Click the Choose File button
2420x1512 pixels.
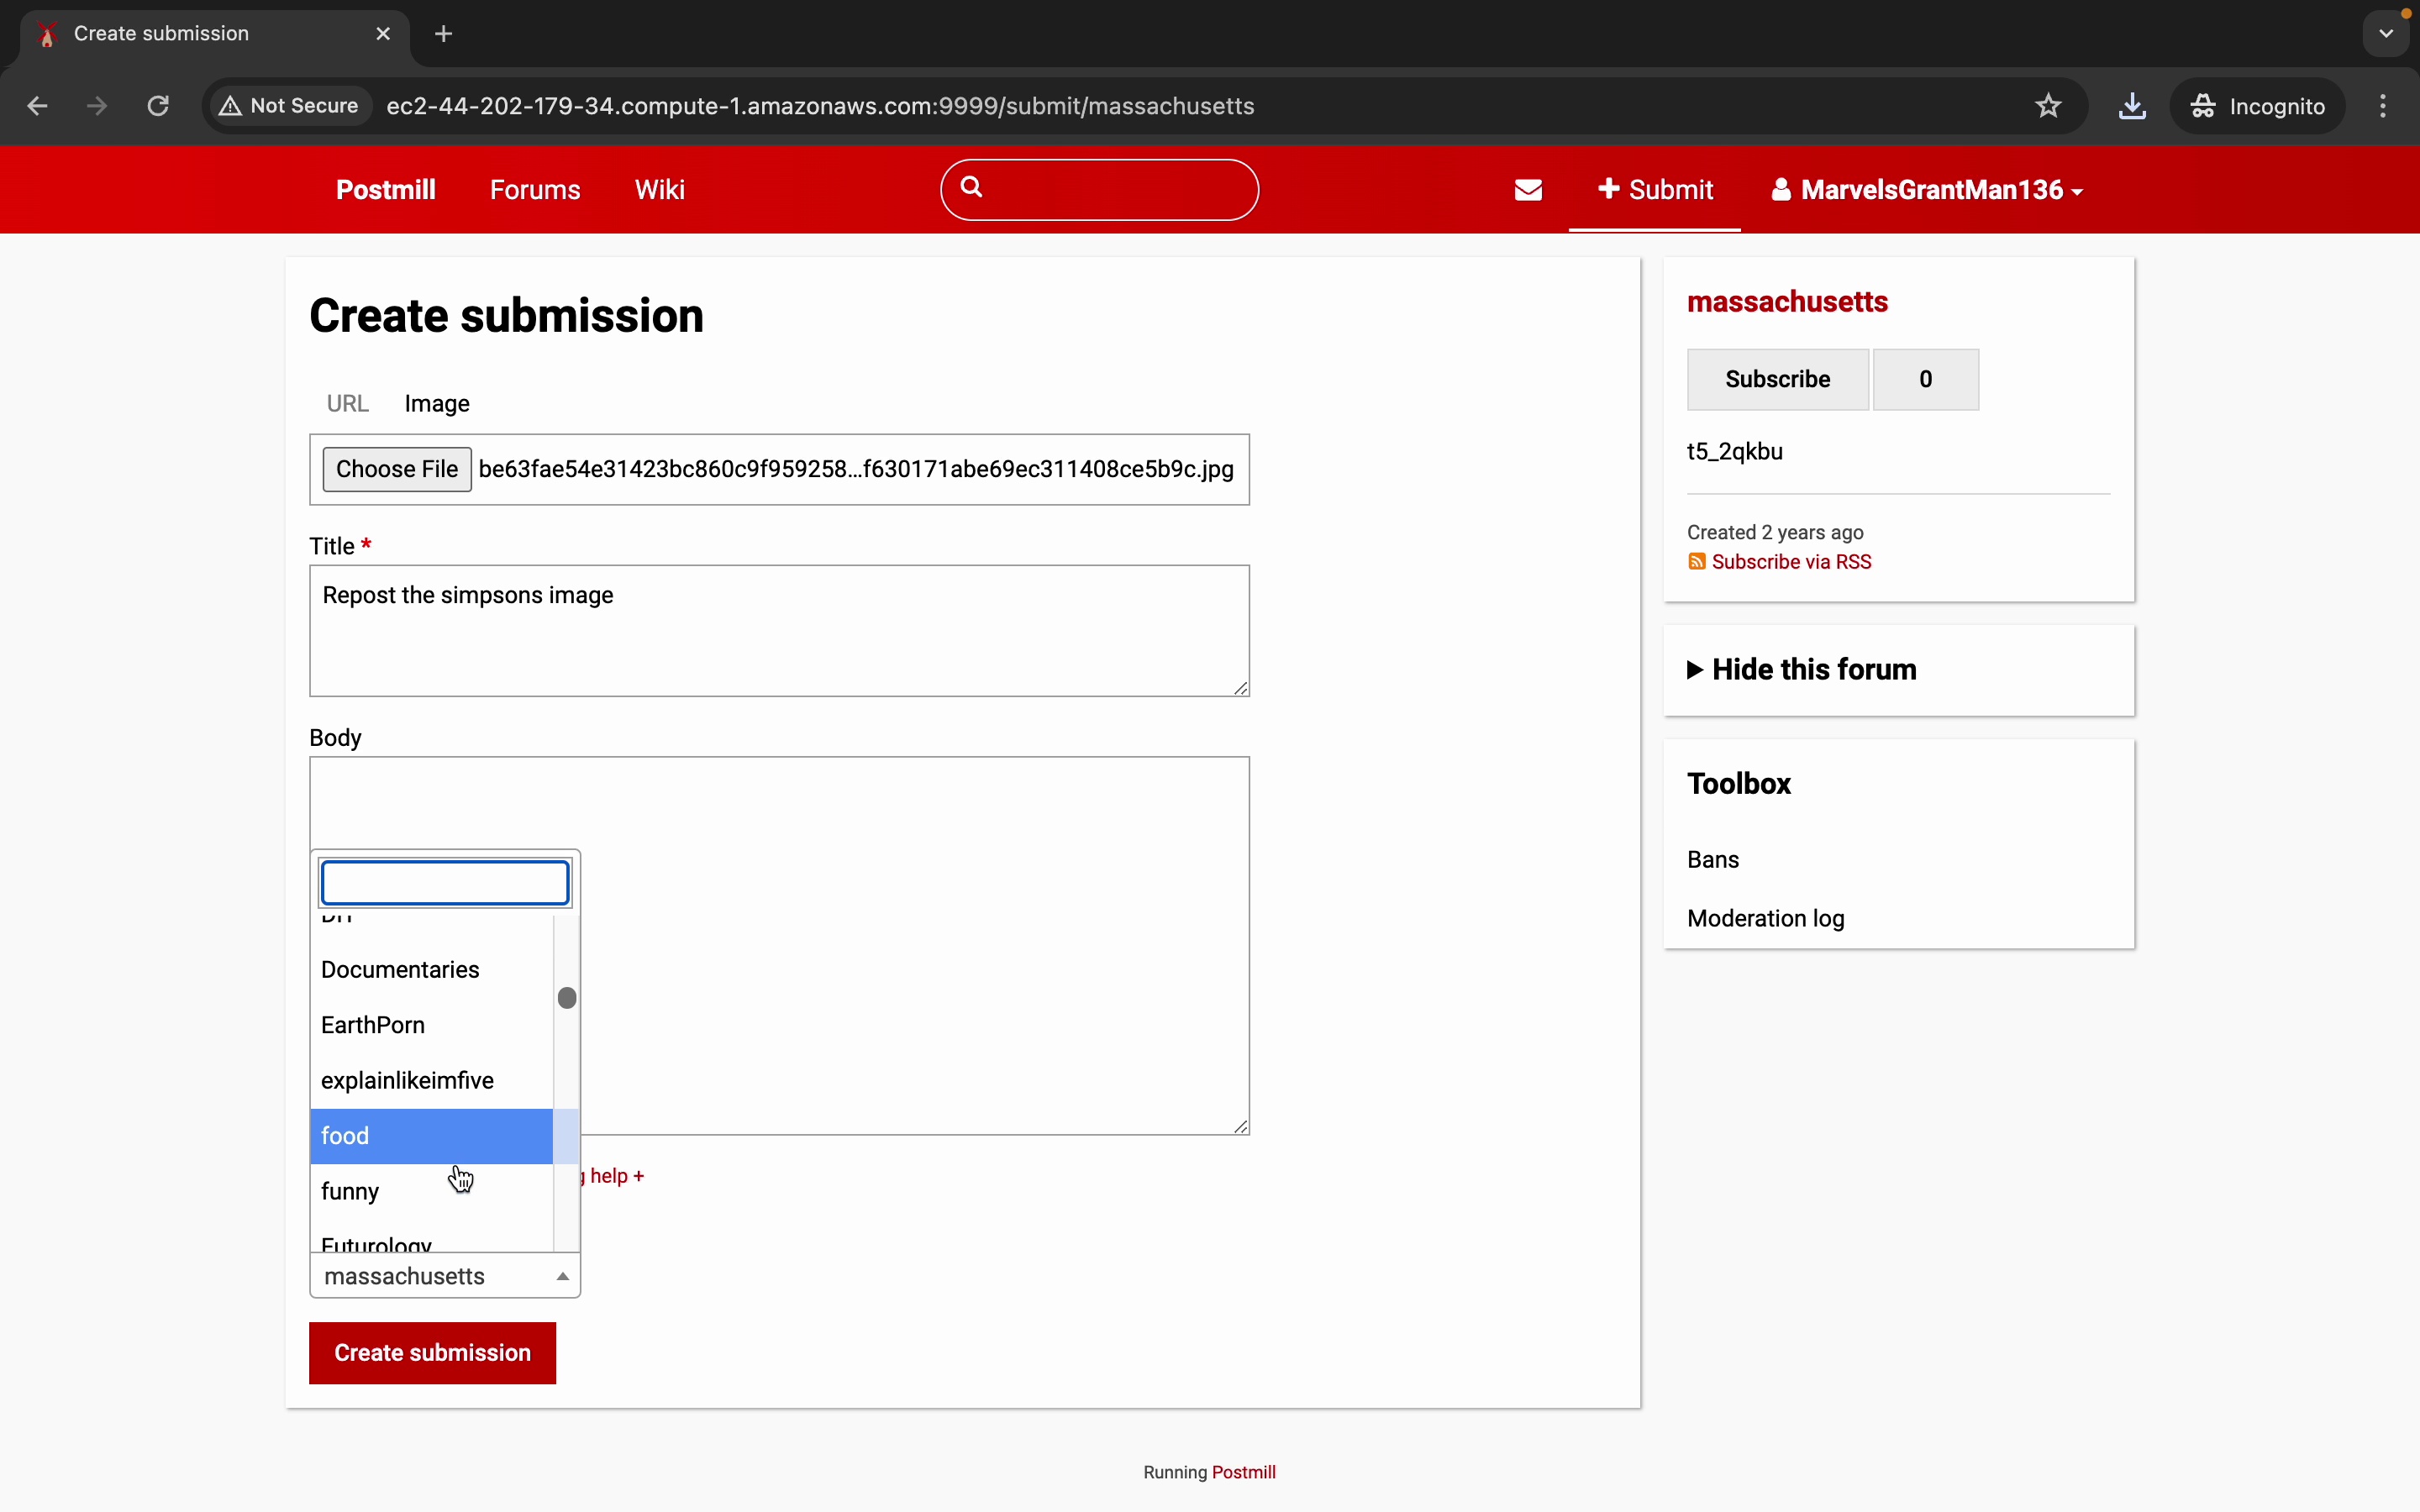coord(396,470)
